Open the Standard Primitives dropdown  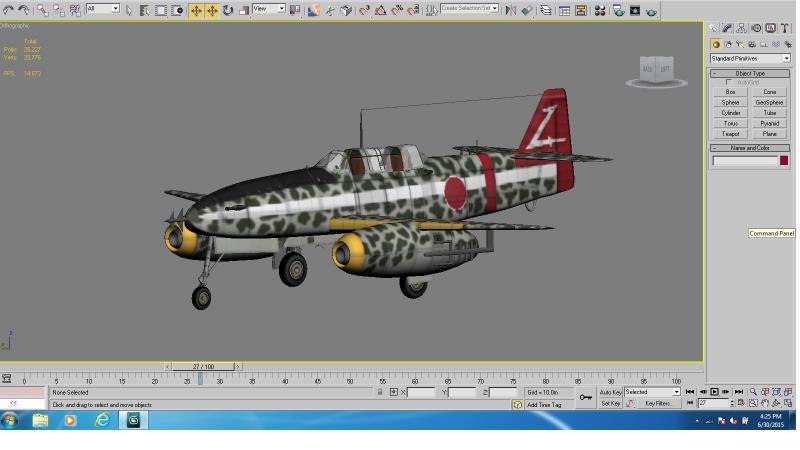pyautogui.click(x=750, y=59)
